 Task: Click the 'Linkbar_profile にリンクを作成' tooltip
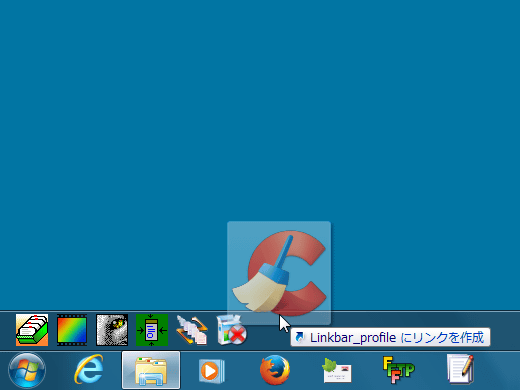[390, 337]
